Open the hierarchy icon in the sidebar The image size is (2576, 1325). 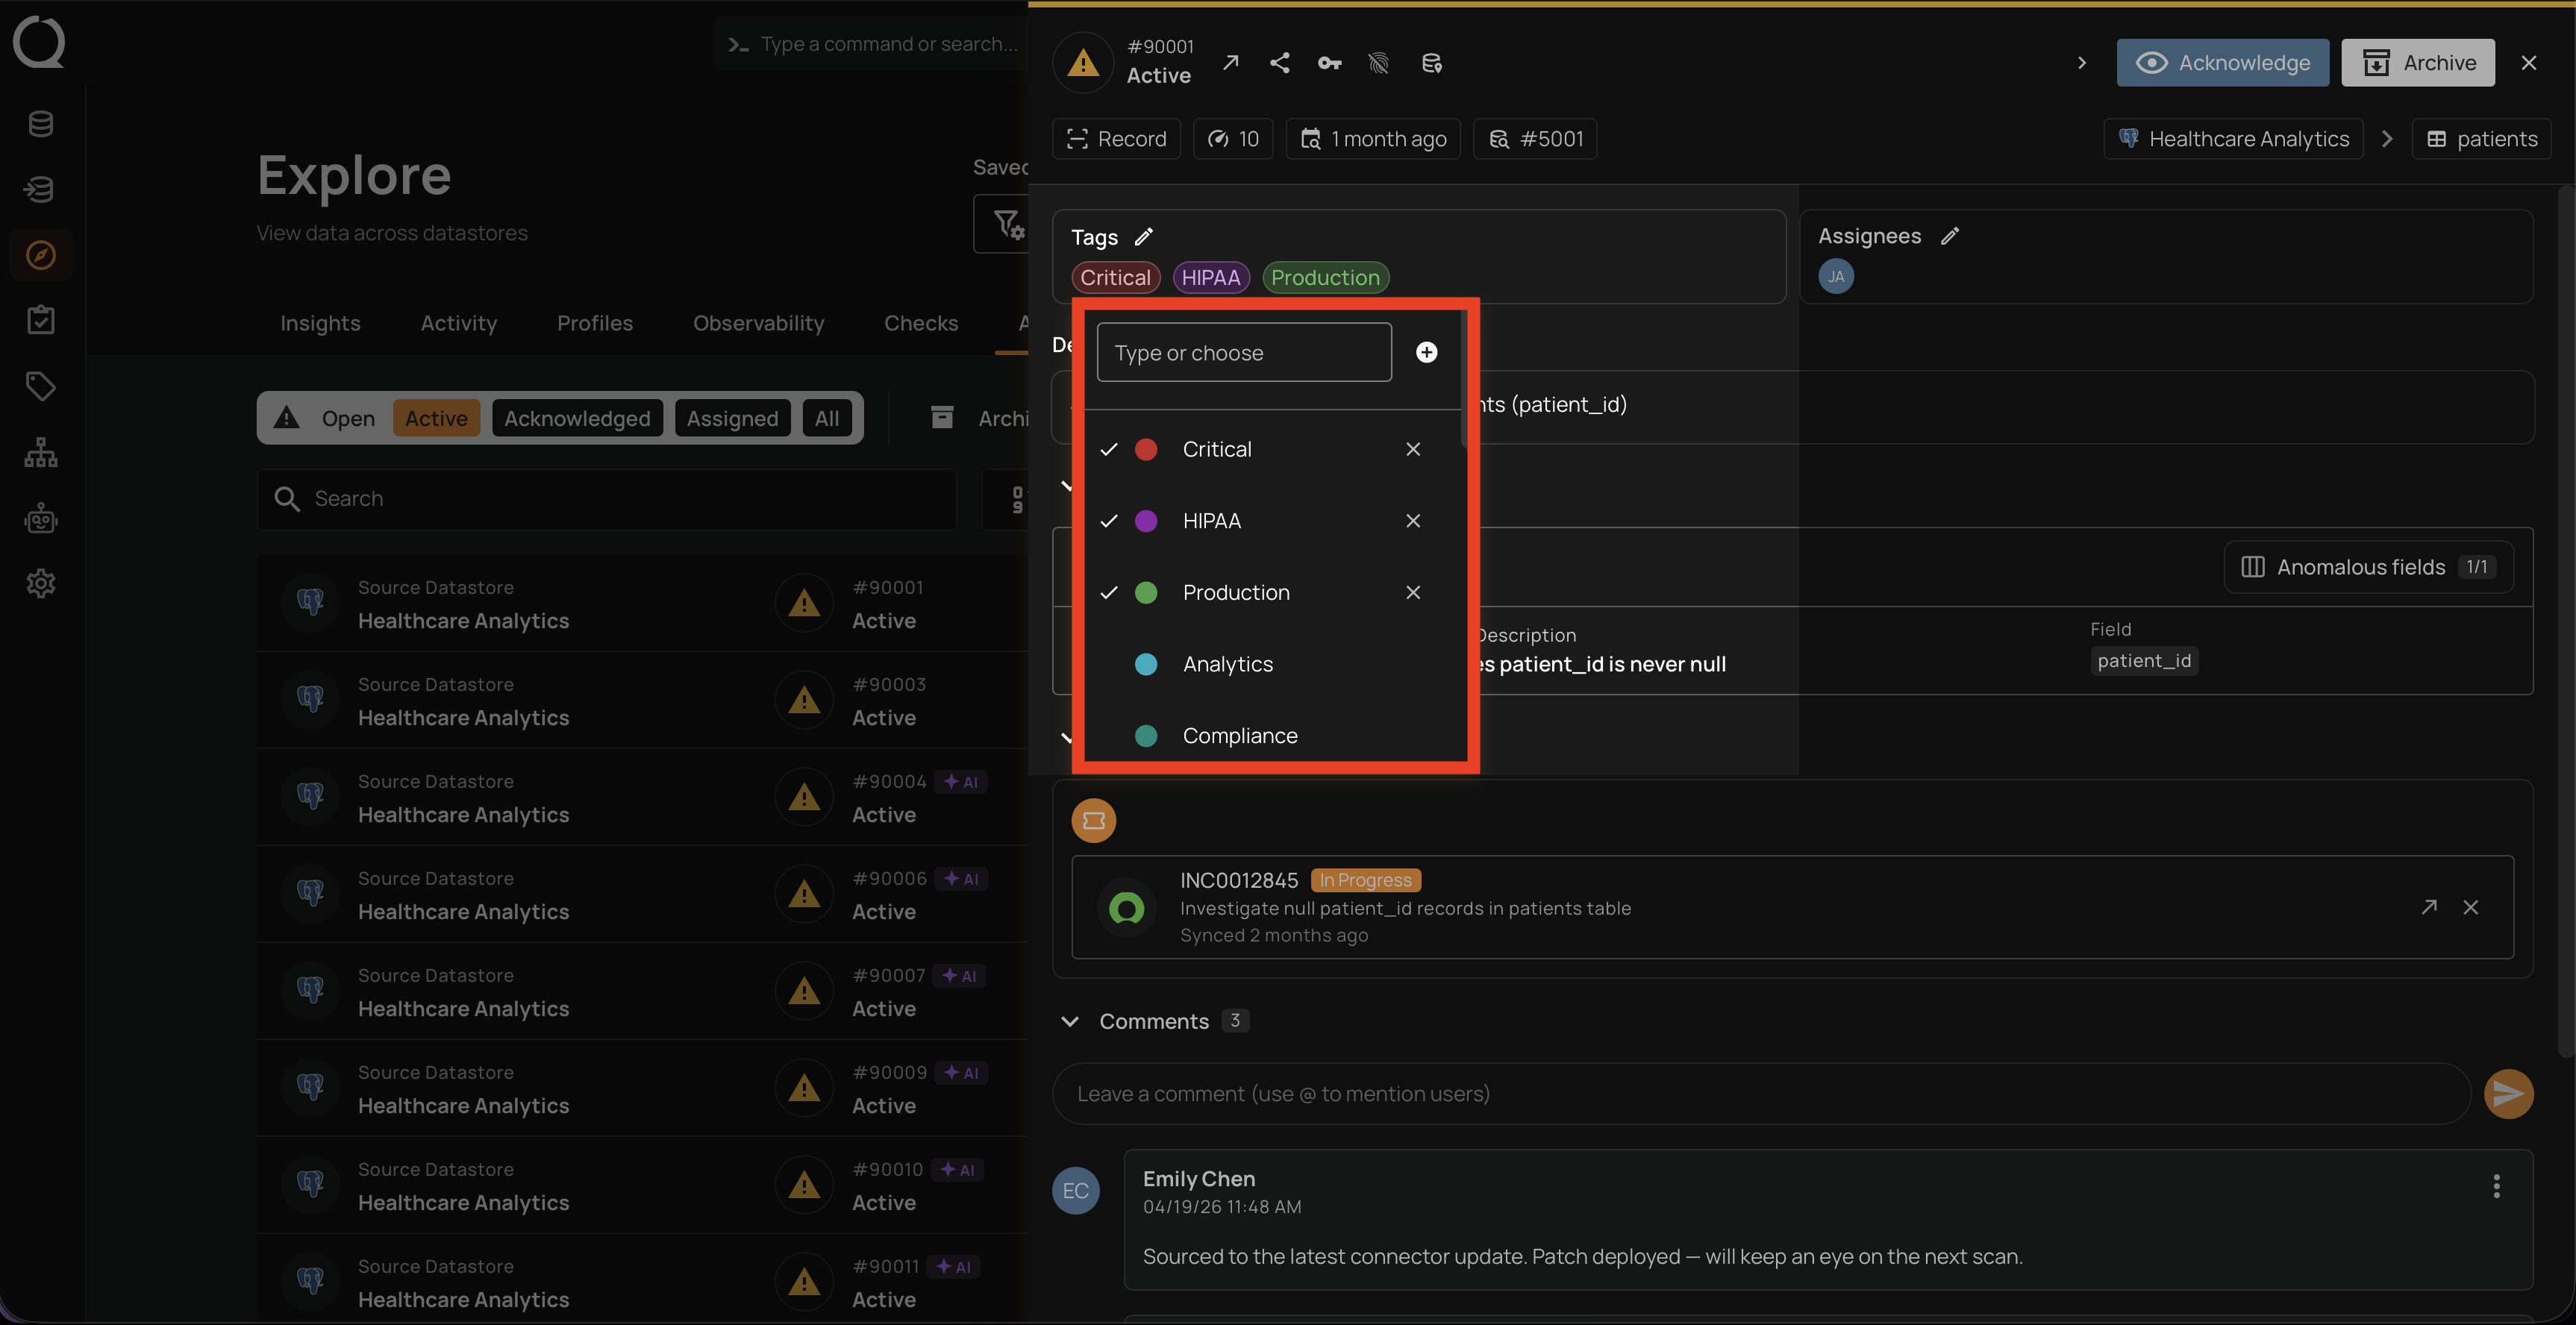coord(41,452)
